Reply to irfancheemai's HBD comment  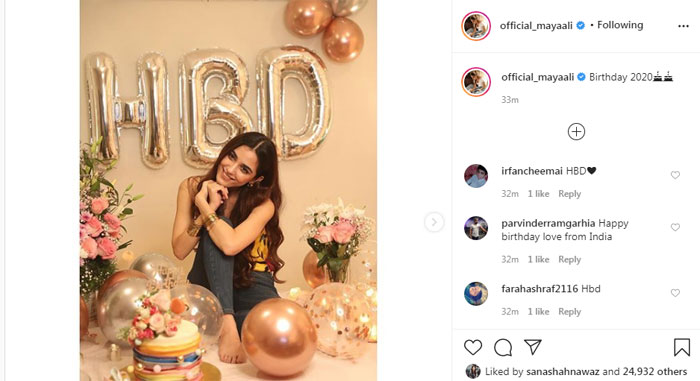[x=570, y=194]
